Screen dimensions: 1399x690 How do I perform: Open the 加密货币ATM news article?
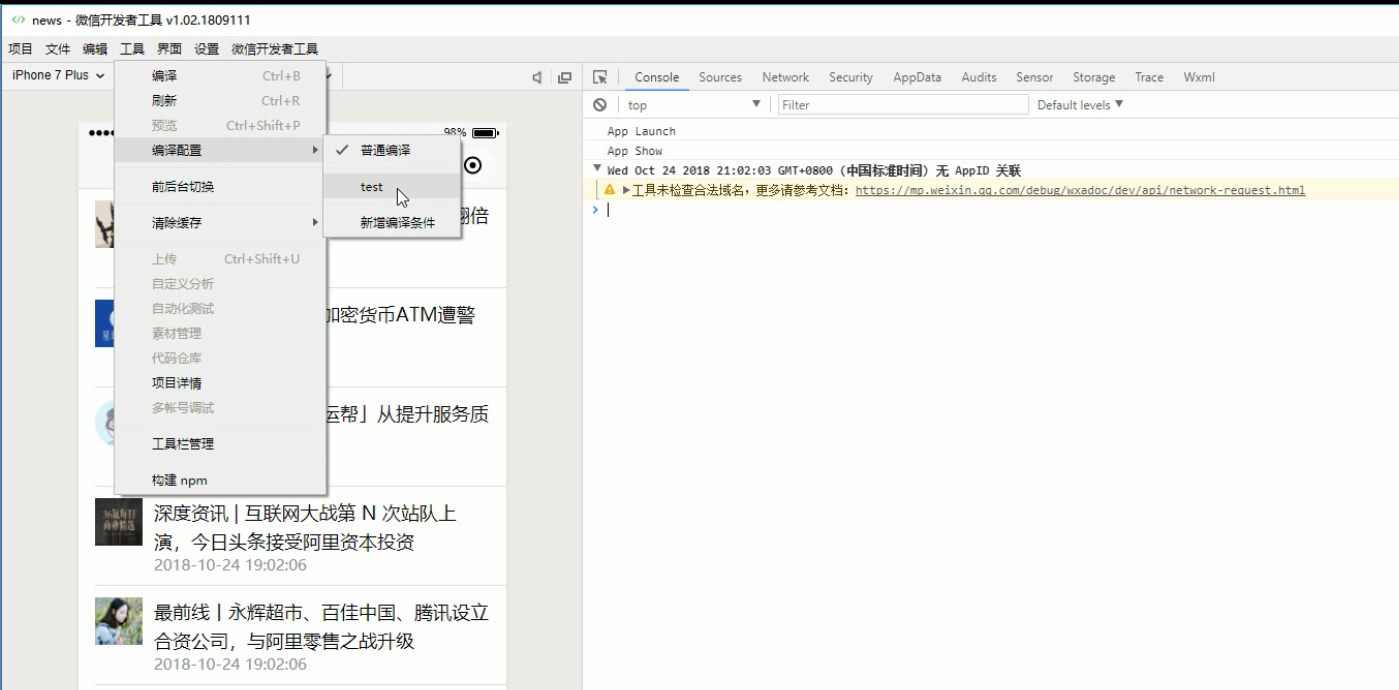coord(401,315)
